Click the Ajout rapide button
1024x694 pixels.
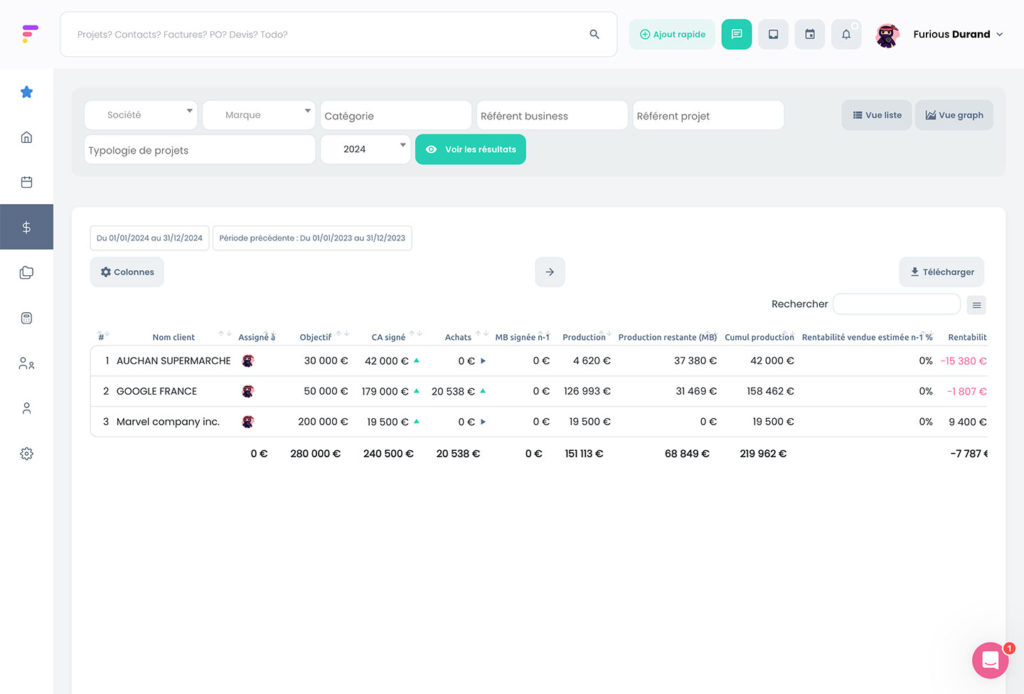point(672,34)
